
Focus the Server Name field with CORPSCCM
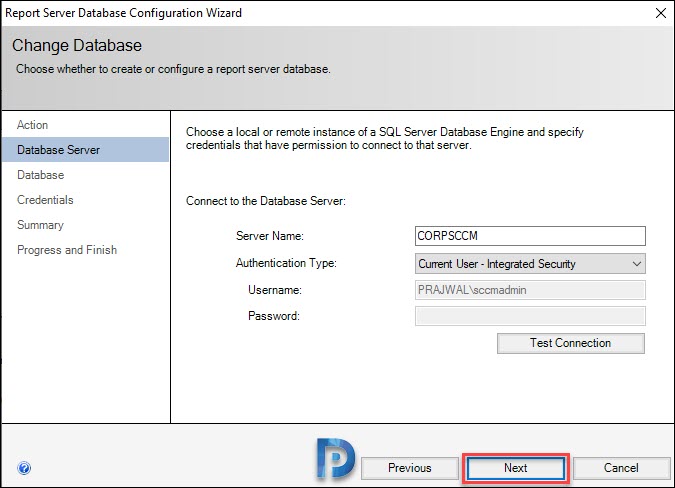(530, 236)
